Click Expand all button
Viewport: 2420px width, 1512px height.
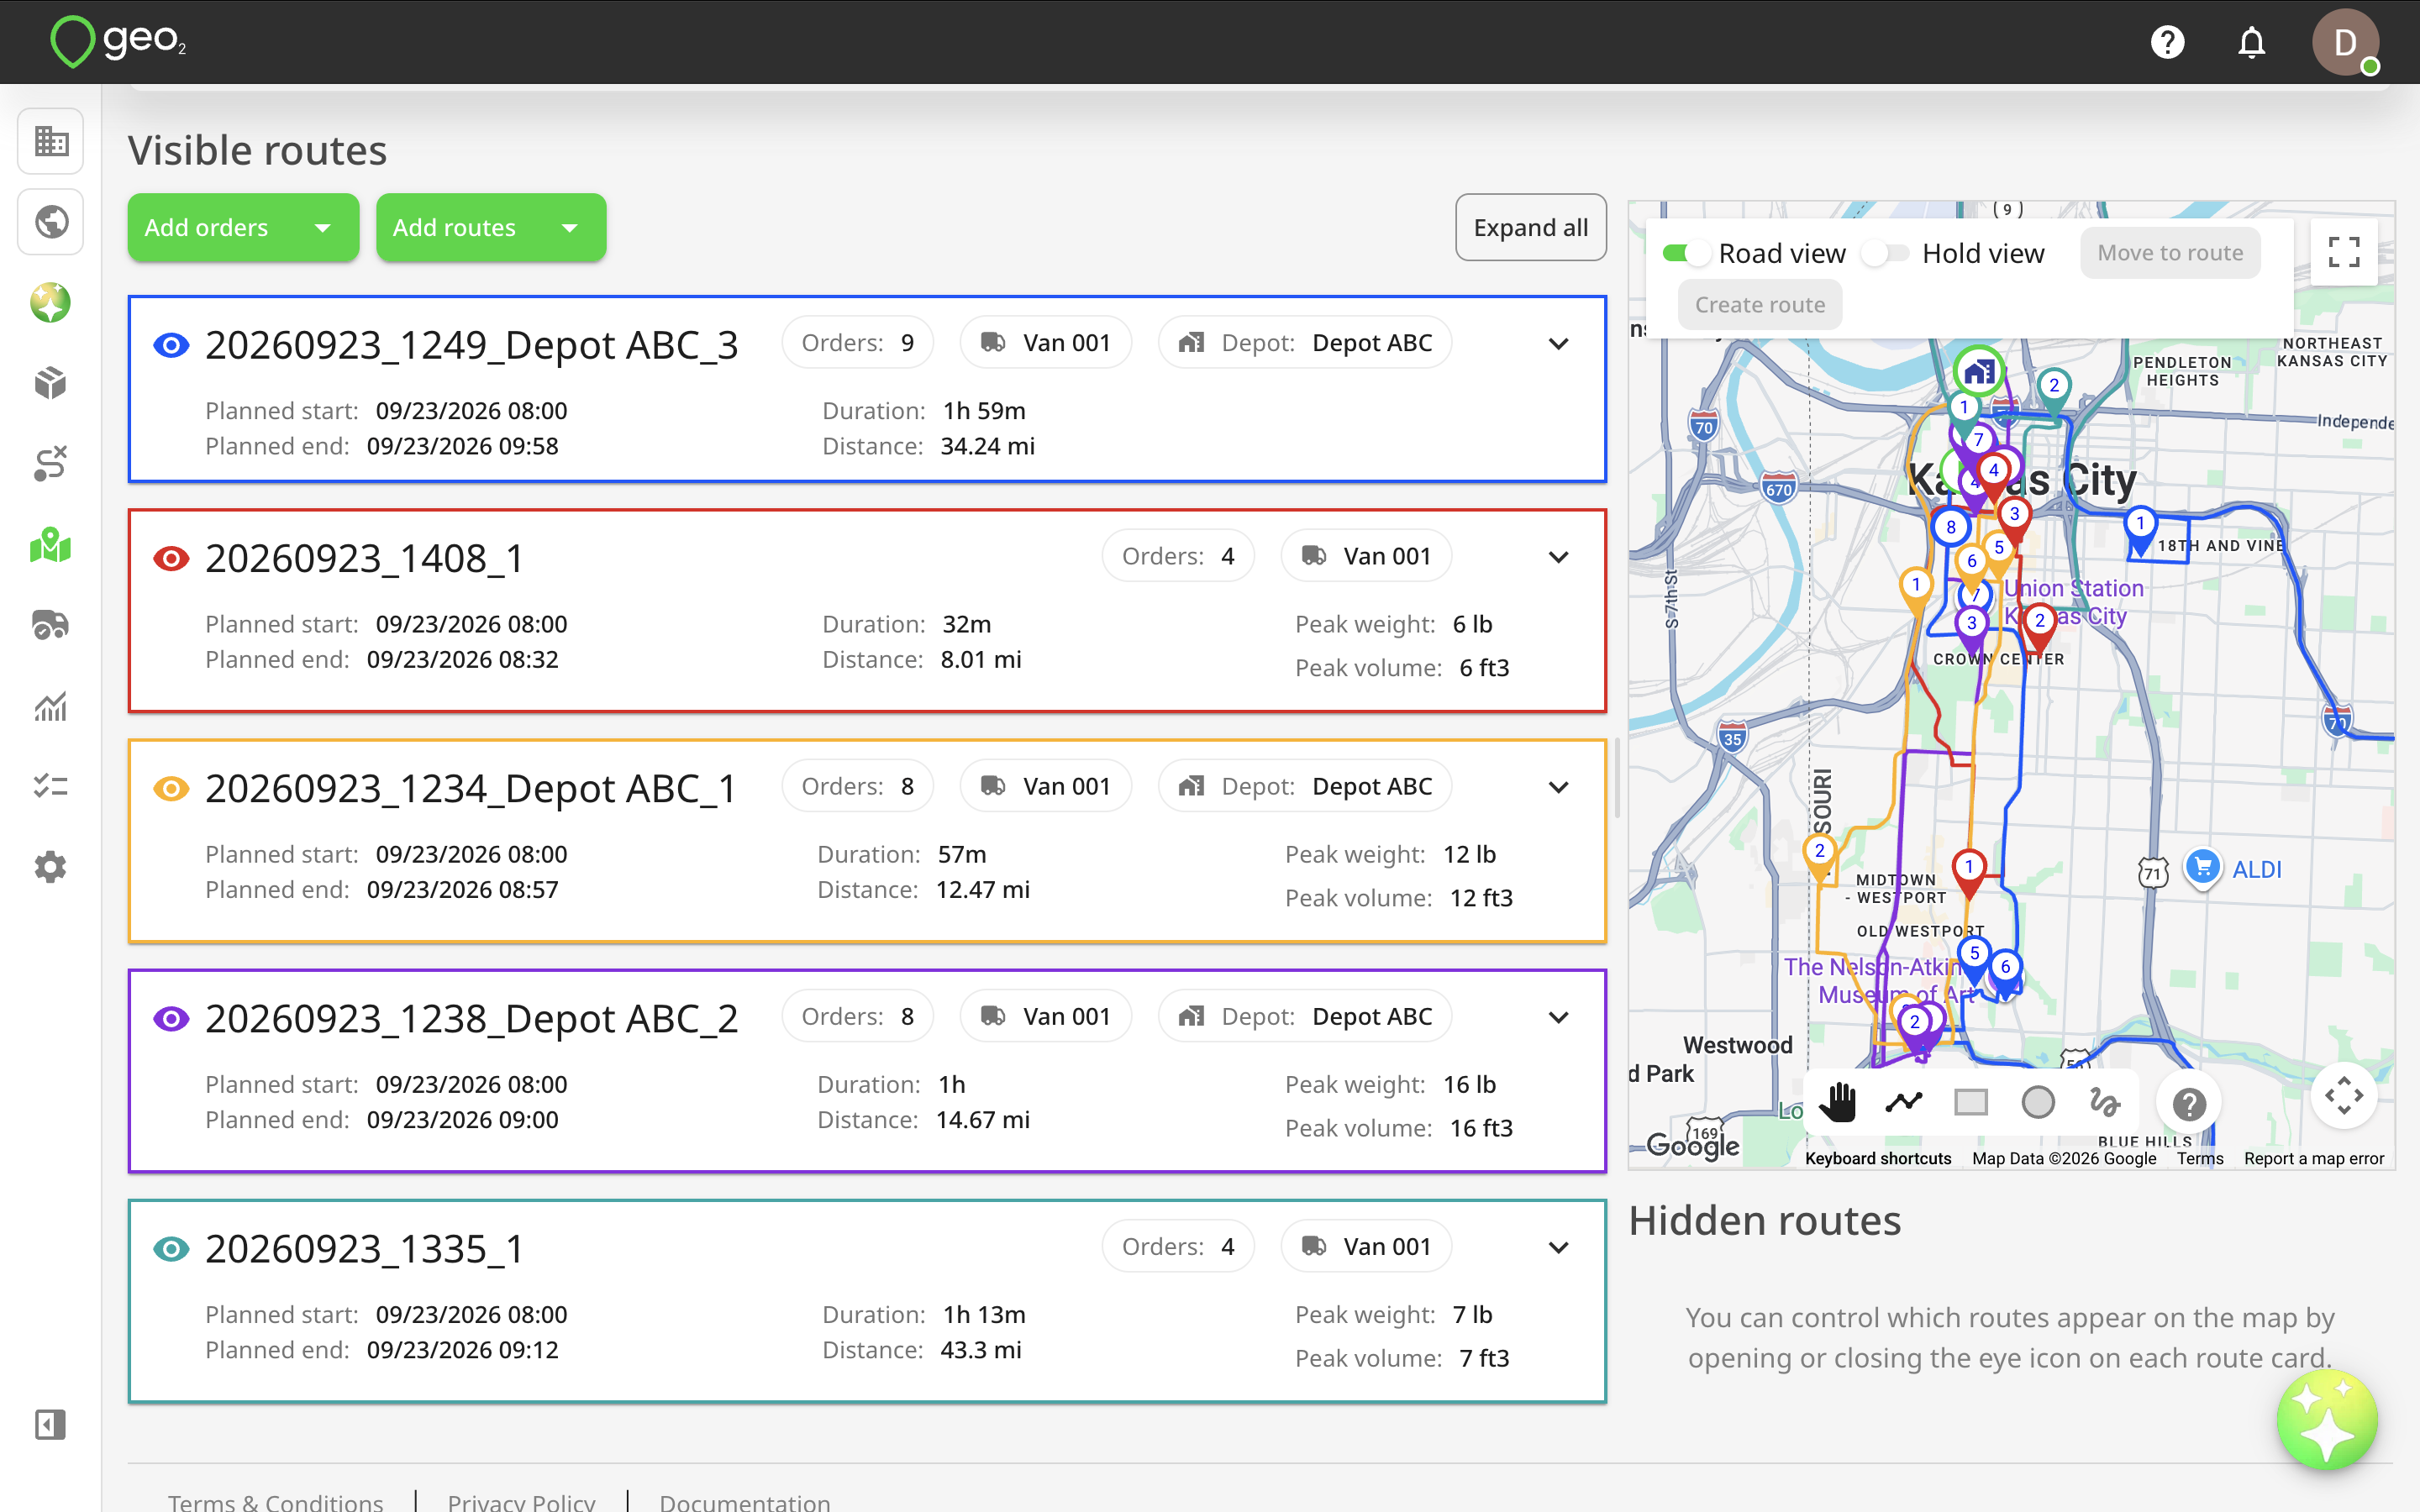coord(1531,228)
